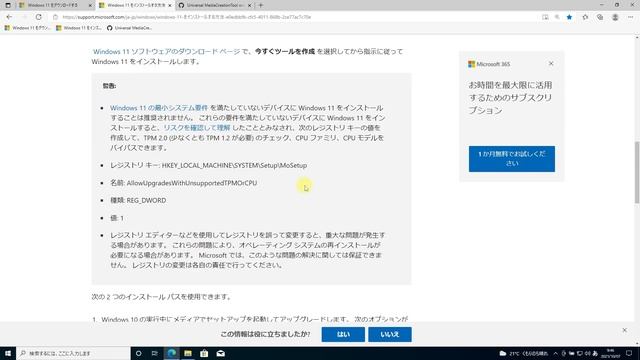Open the Windows Start menu
The width and height of the screenshot is (640, 360).
point(8,353)
